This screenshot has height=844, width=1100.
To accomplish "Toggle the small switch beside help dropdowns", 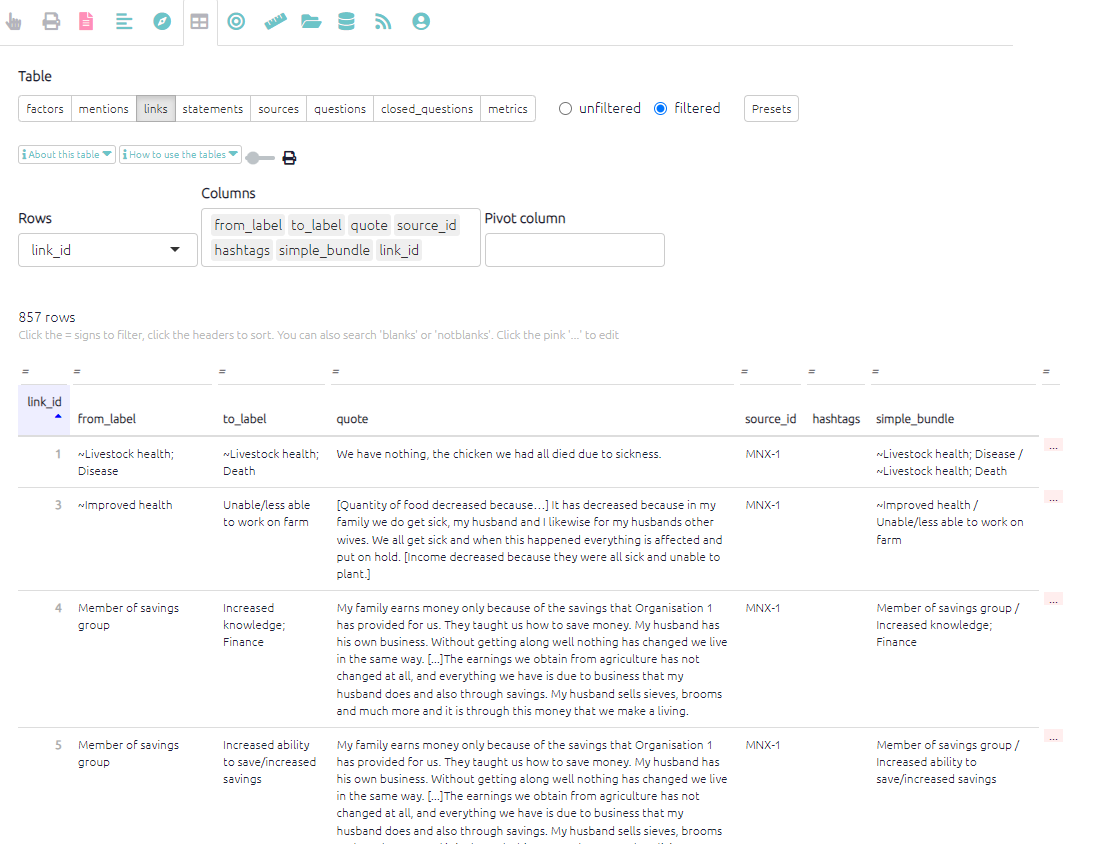I will [x=259, y=158].
